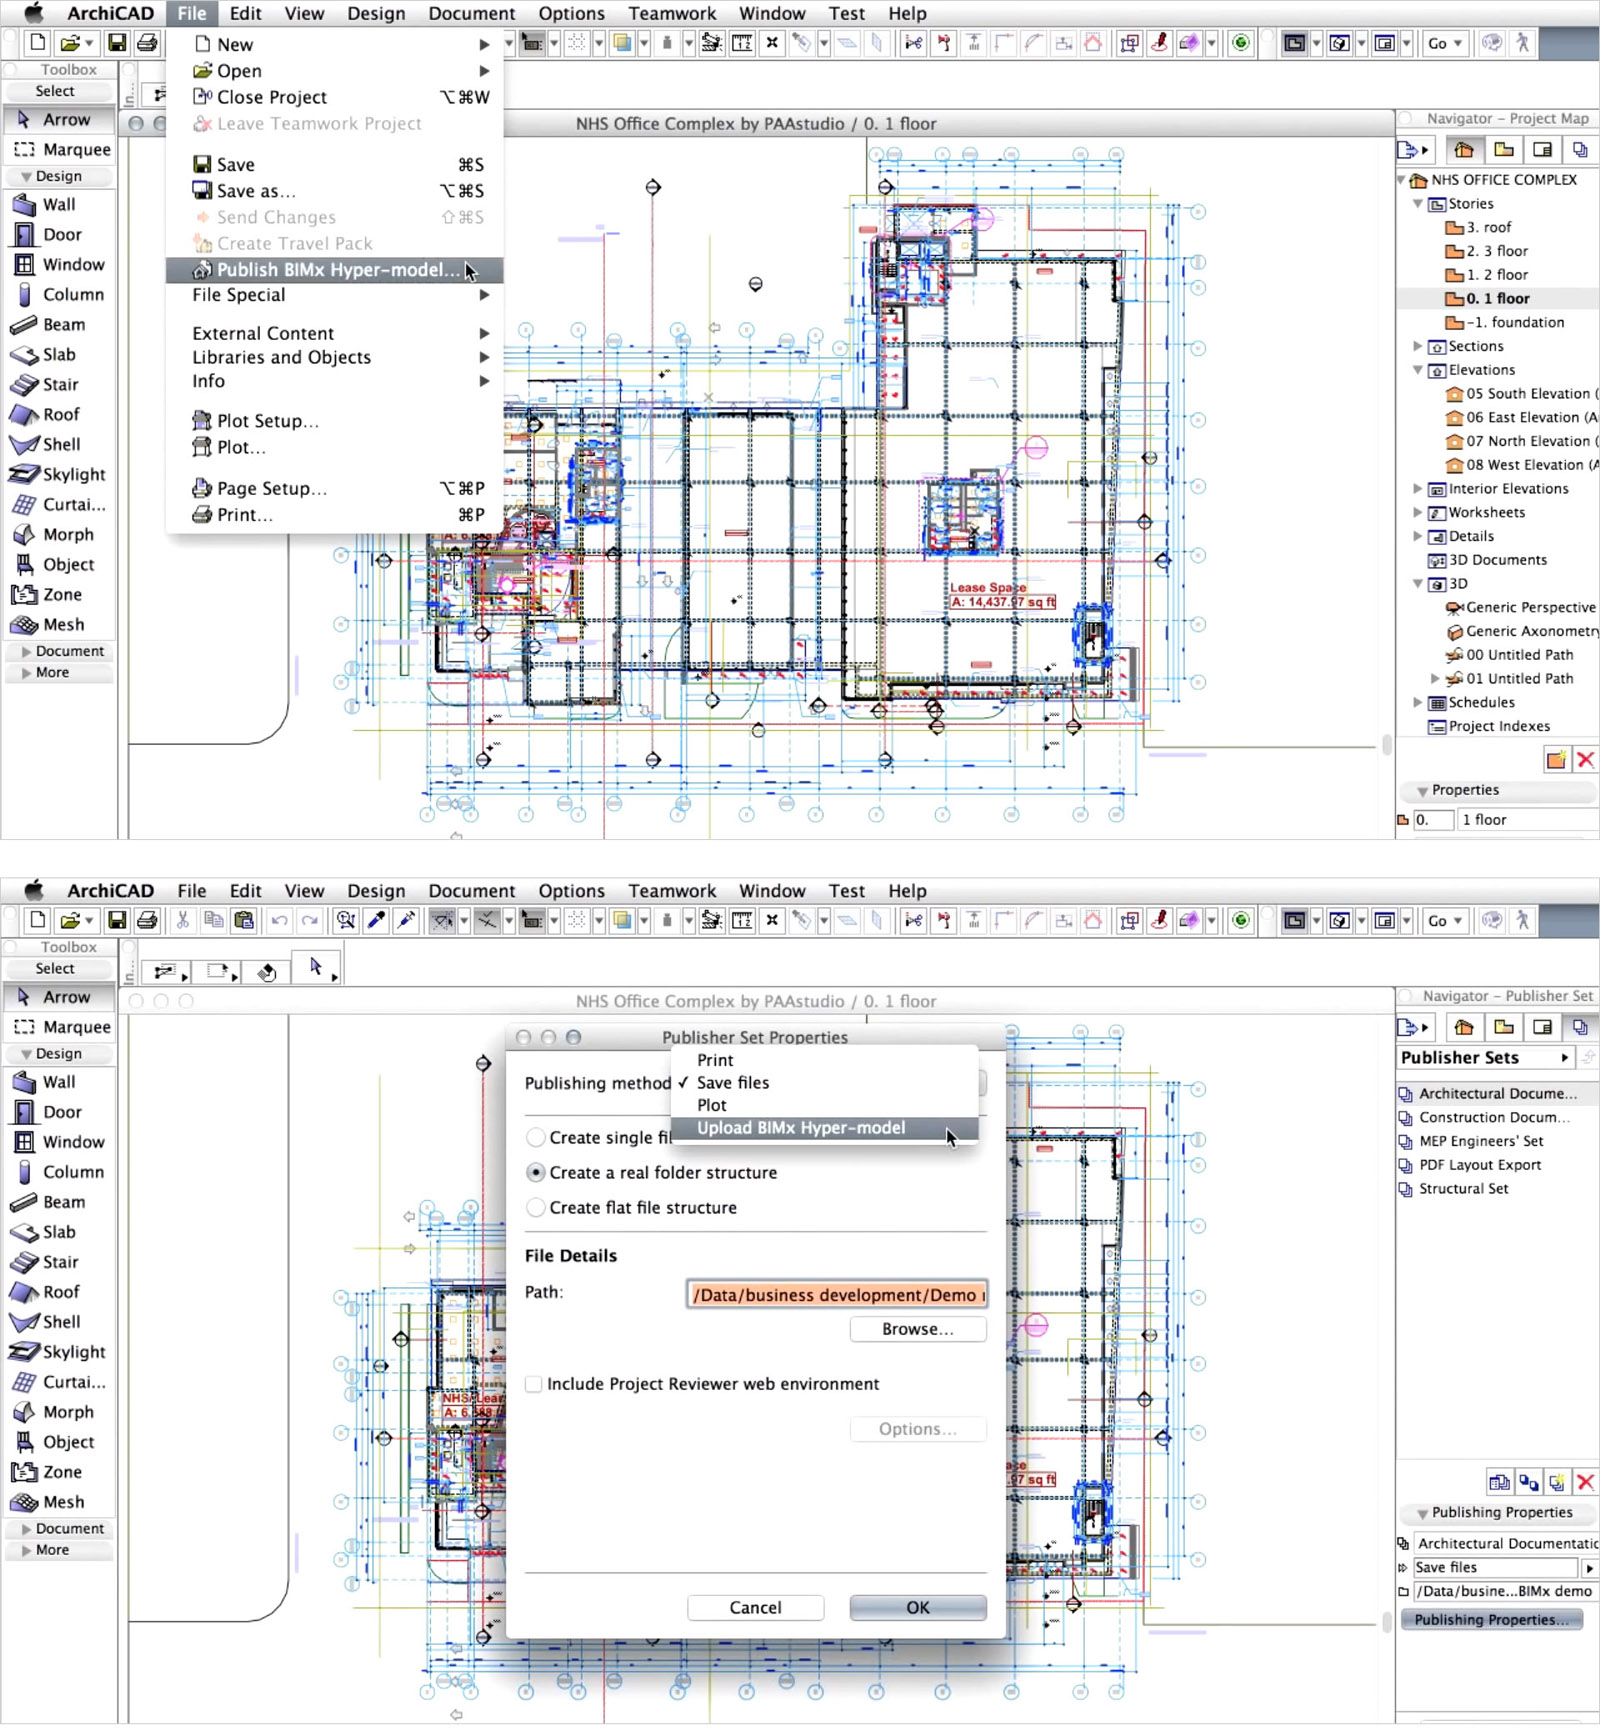Check Include Project Reviewer web environment
The width and height of the screenshot is (1600, 1730).
click(x=534, y=1384)
